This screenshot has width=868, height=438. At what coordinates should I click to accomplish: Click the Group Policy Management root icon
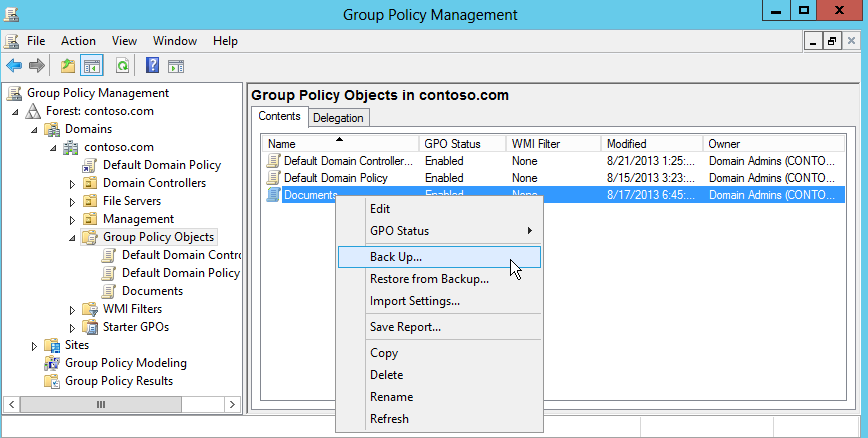pos(14,93)
